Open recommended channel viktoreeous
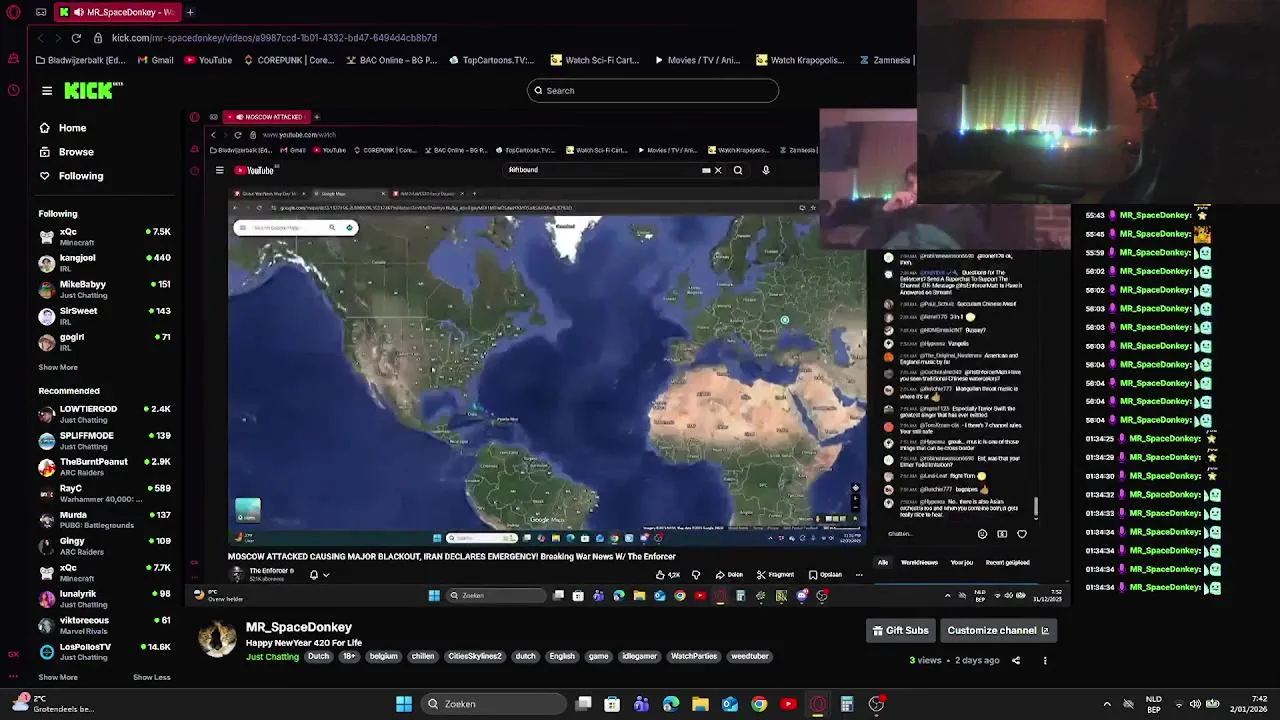 pos(104,625)
